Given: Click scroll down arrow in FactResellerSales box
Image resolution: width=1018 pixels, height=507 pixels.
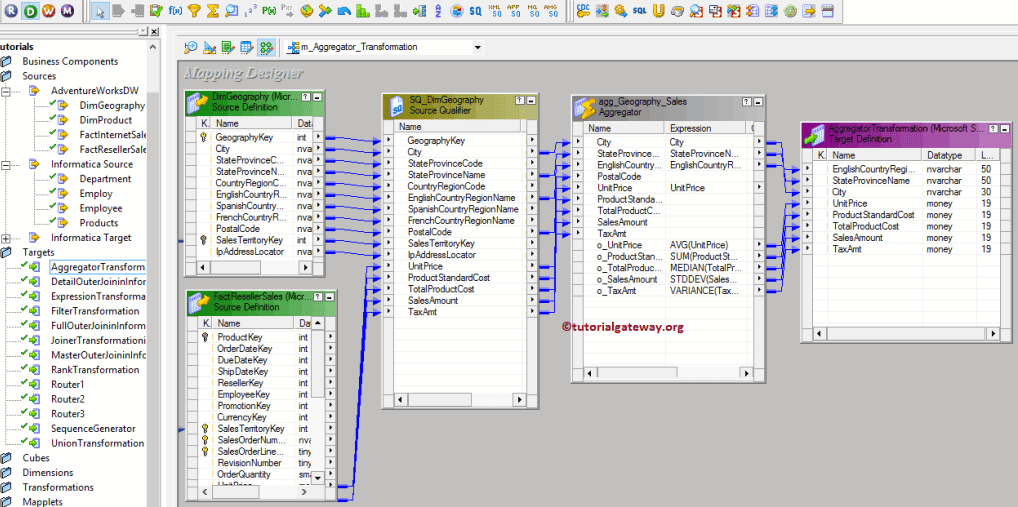Looking at the screenshot, I should pos(317,477).
